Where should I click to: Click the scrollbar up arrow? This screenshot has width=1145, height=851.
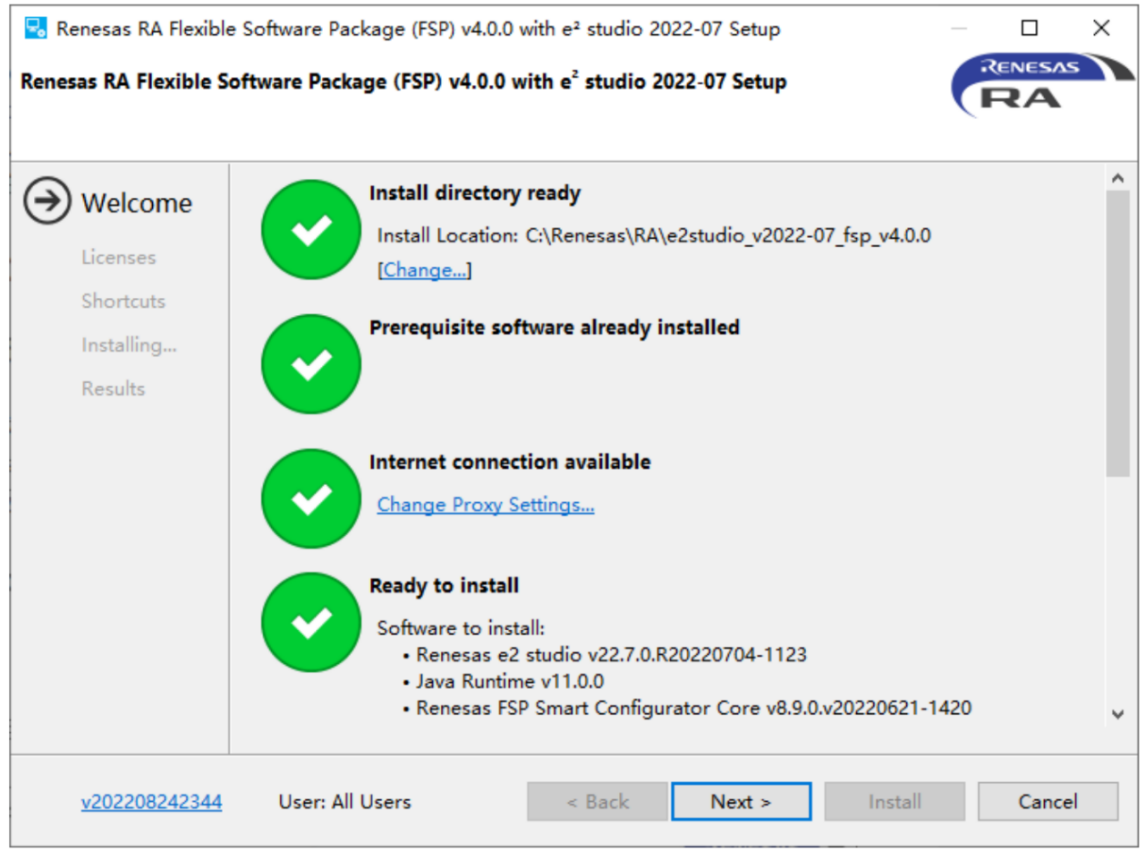pos(1118,178)
